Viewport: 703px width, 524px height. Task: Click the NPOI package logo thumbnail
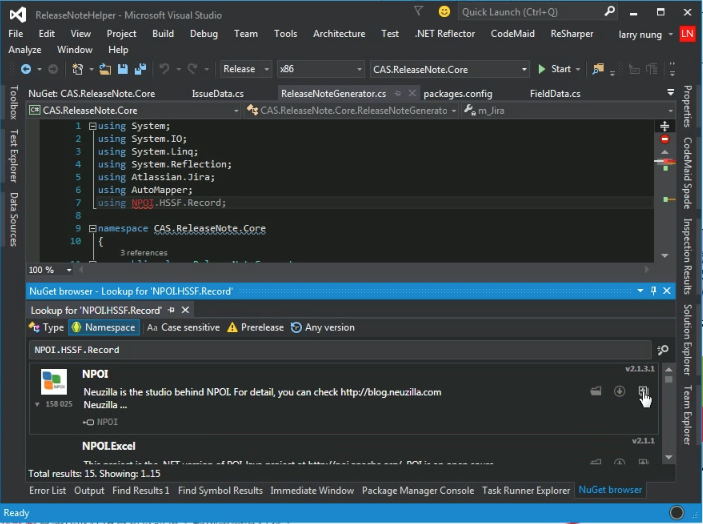(x=54, y=381)
